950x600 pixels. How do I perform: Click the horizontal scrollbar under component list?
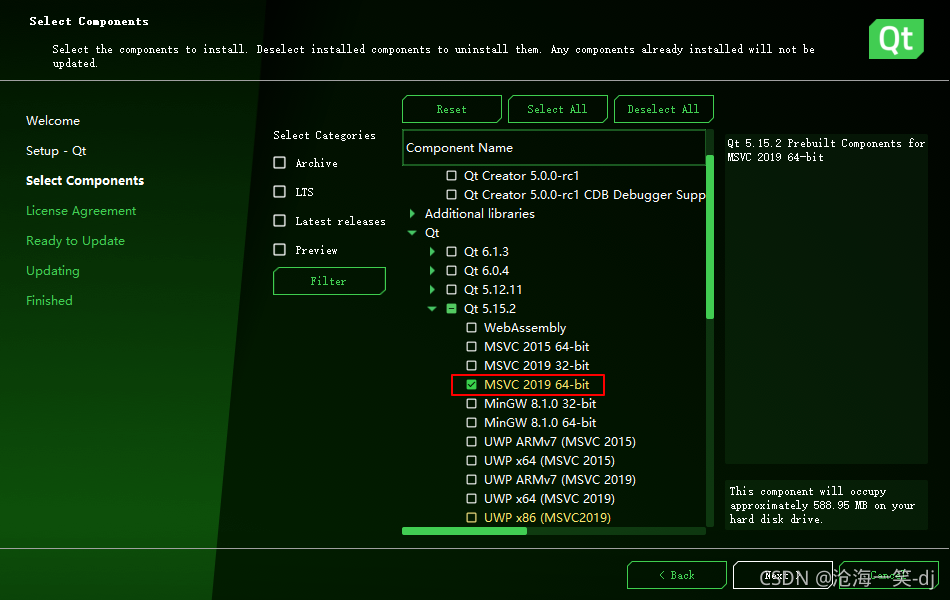(464, 531)
